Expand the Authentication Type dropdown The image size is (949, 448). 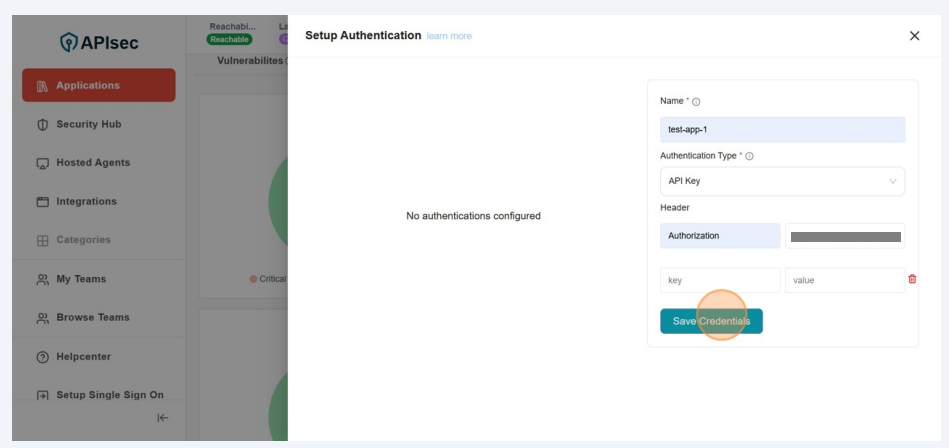coord(781,181)
